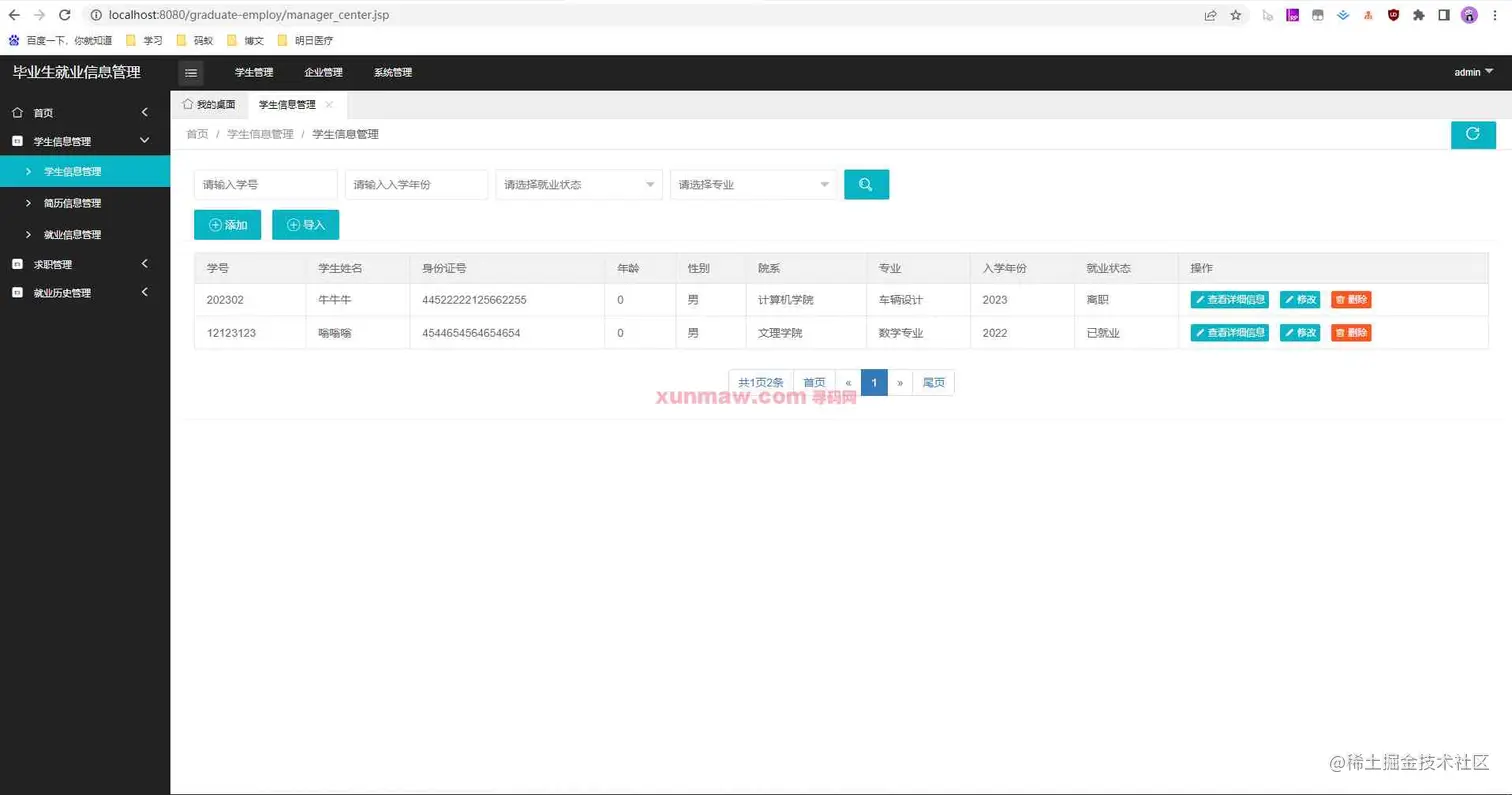Image resolution: width=1512 pixels, height=795 pixels.
Task: Close the 学生信息管理 tab
Action: [327, 104]
